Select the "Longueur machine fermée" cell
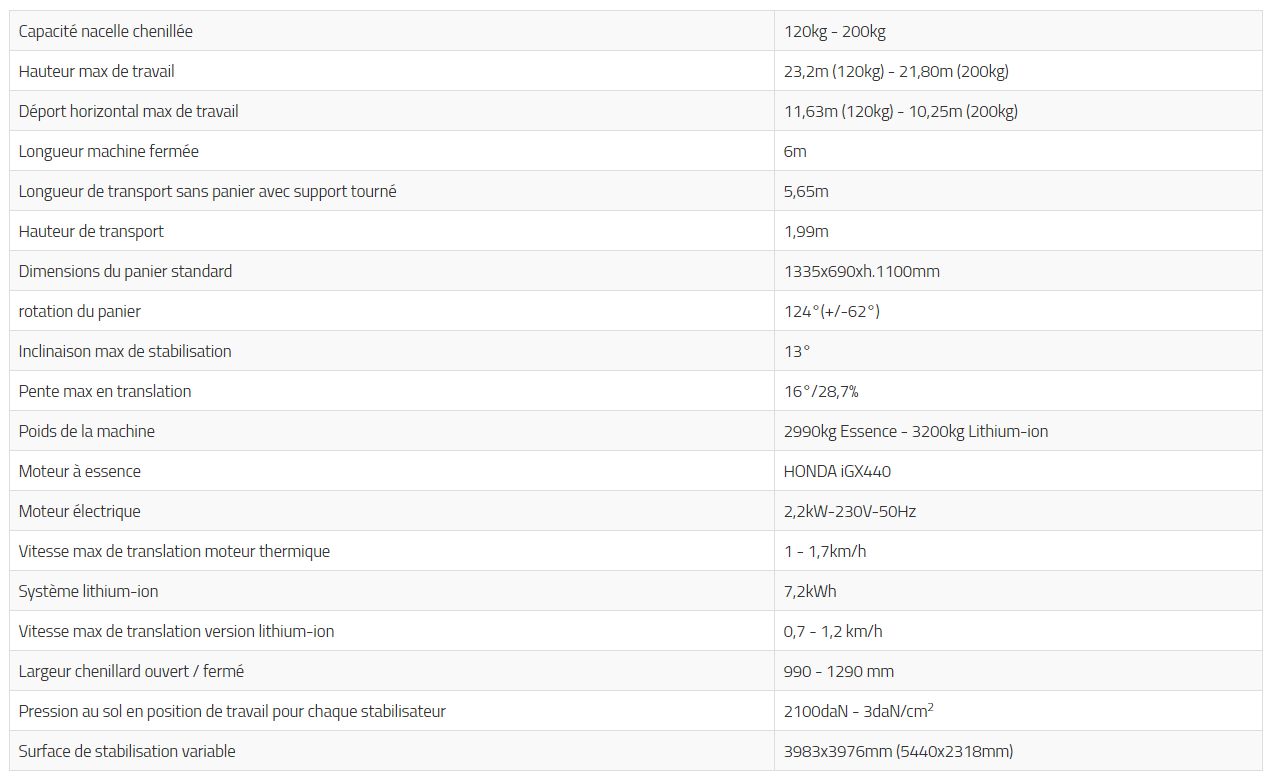The image size is (1274, 782). pos(108,151)
